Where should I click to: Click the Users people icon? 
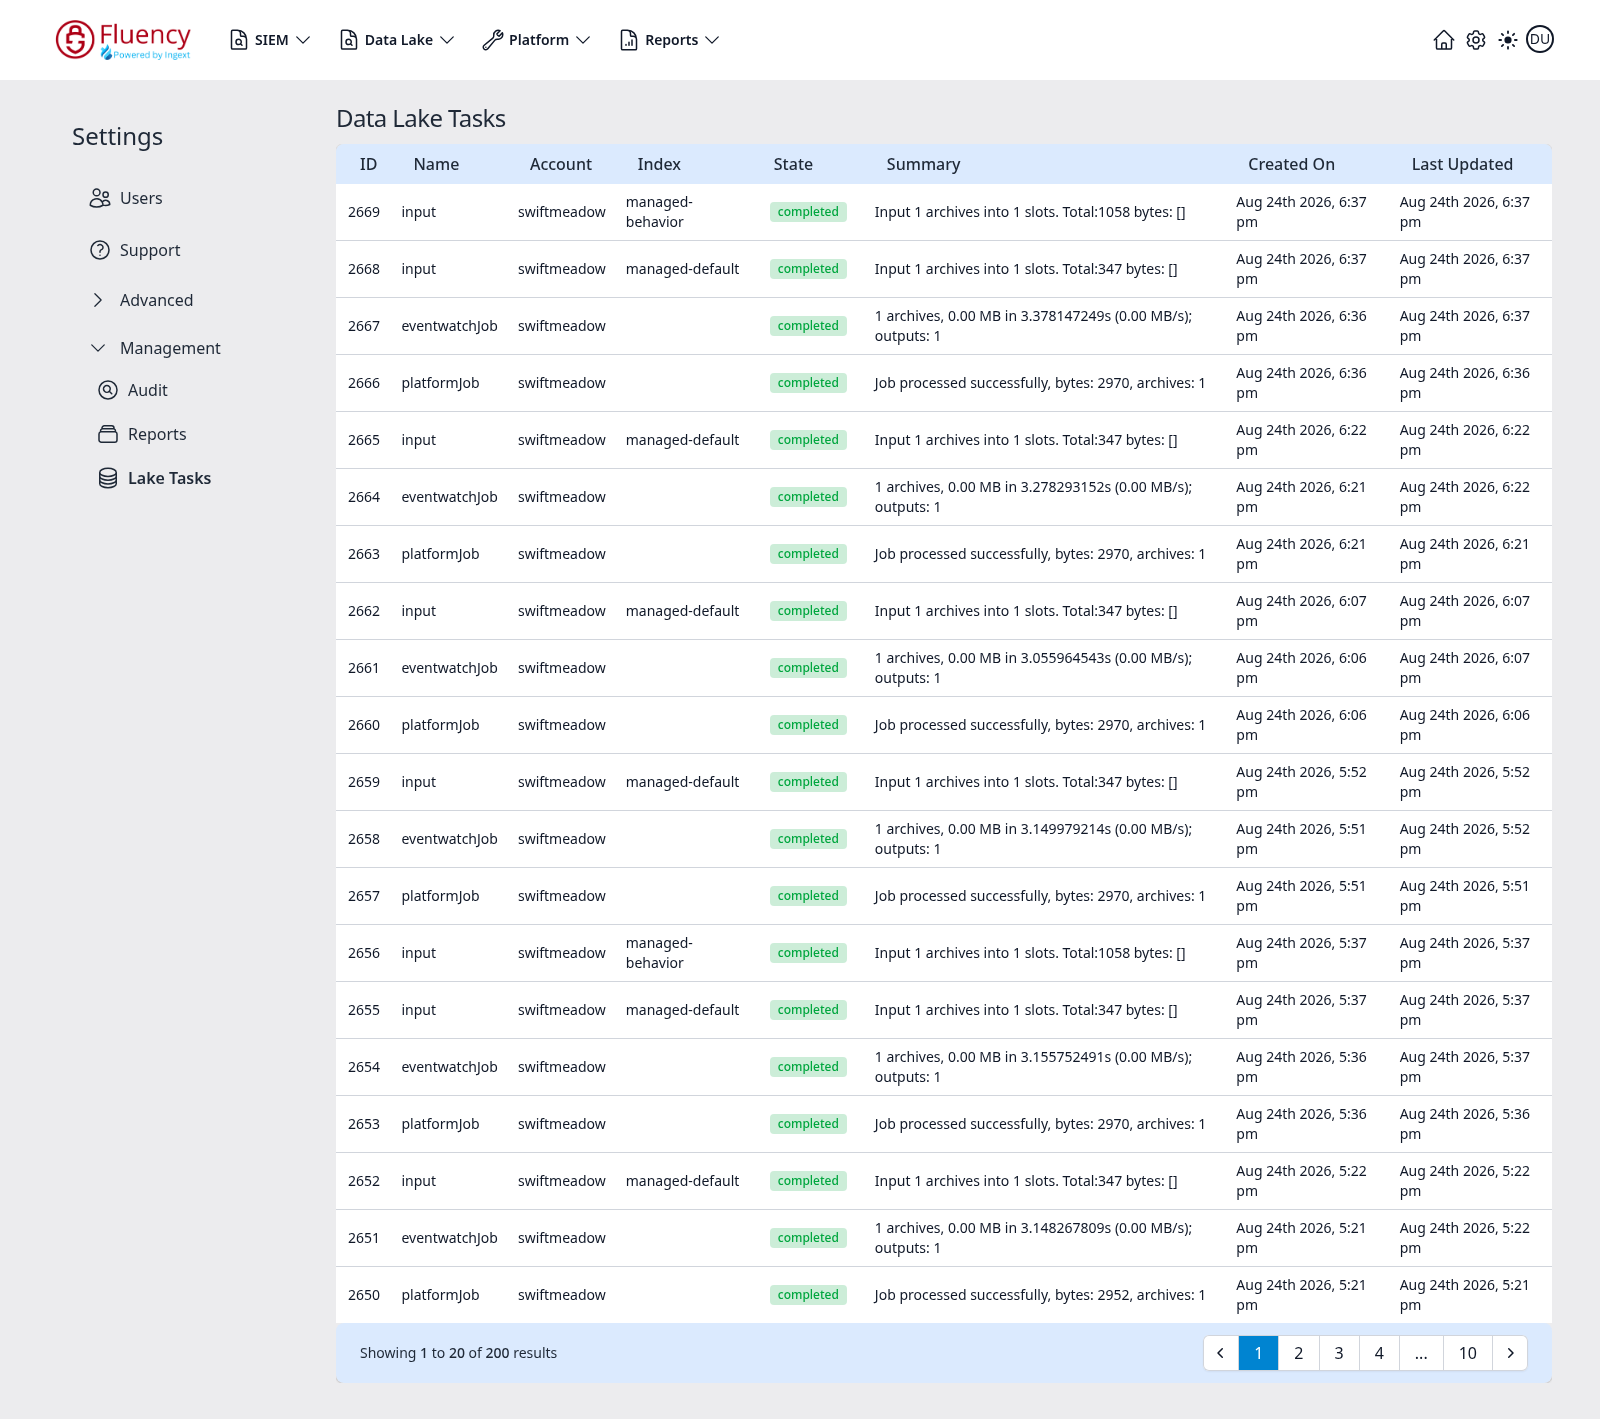pos(100,198)
